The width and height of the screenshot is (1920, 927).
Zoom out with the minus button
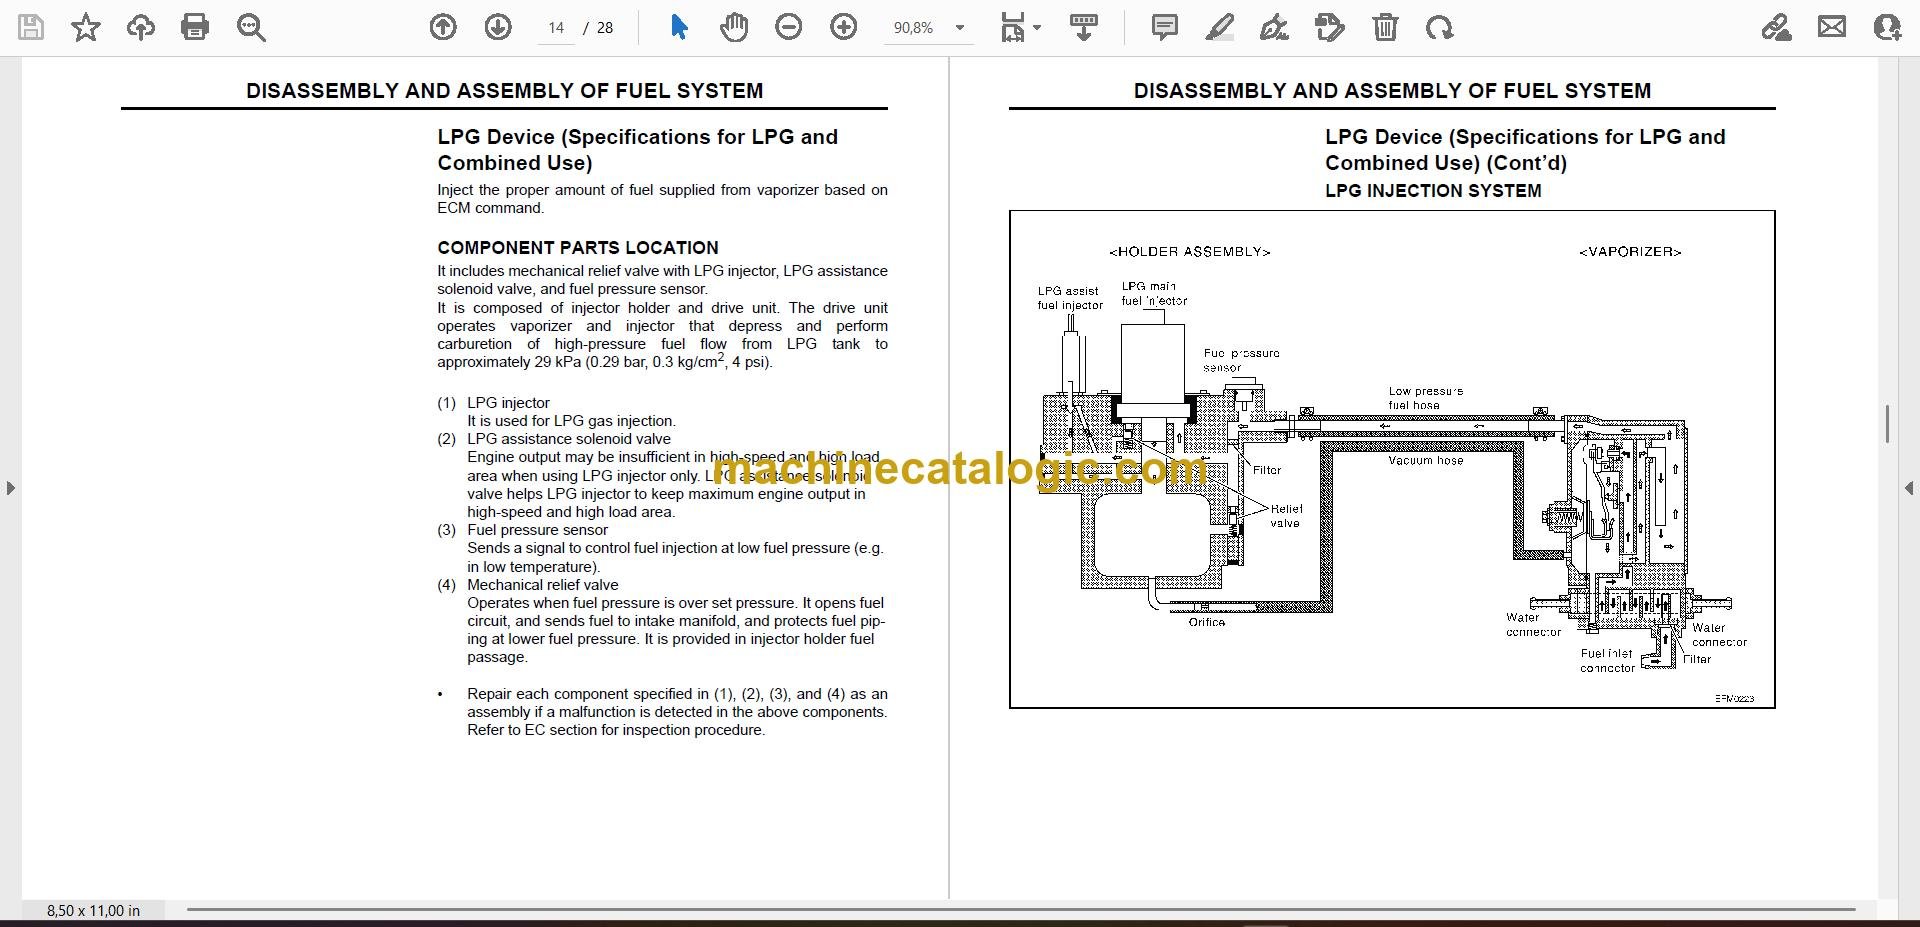[x=789, y=27]
